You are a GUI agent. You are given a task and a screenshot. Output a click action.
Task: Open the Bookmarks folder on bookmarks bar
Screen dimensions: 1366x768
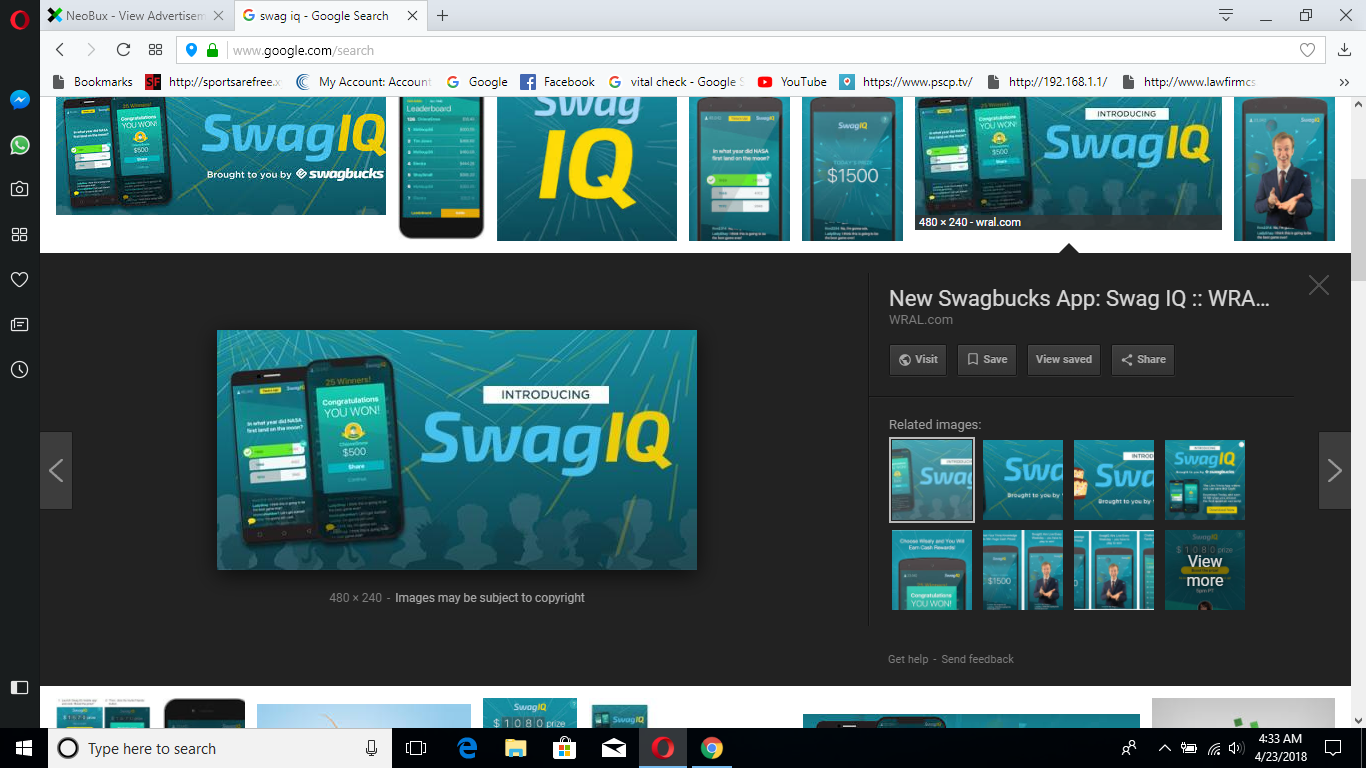pyautogui.click(x=92, y=82)
